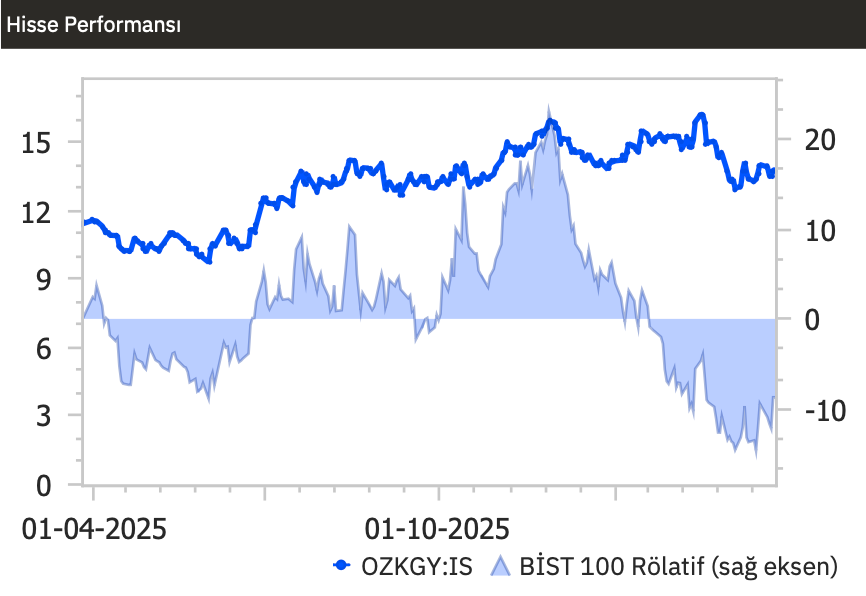Image resolution: width=866 pixels, height=596 pixels.
Task: Toggle the OZKGY:IS series legend label
Action: 420,566
